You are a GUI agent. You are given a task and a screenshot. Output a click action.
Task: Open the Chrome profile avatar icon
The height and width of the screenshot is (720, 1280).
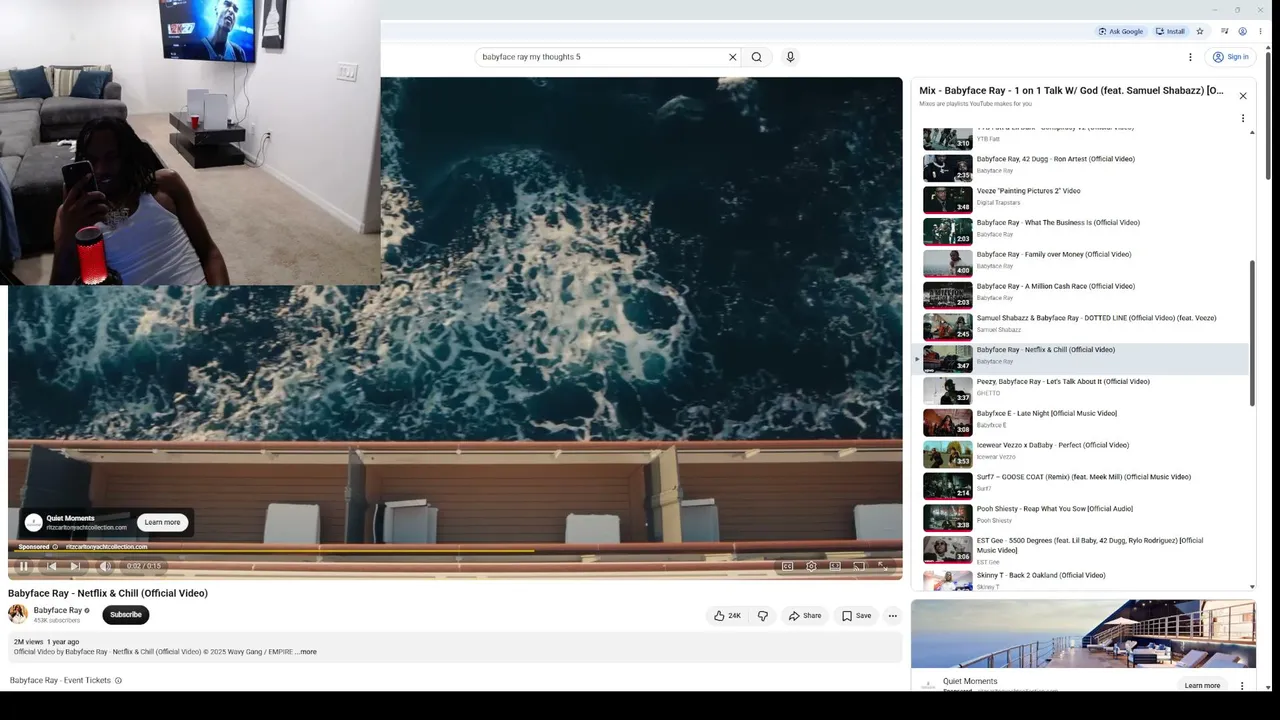[1243, 31]
